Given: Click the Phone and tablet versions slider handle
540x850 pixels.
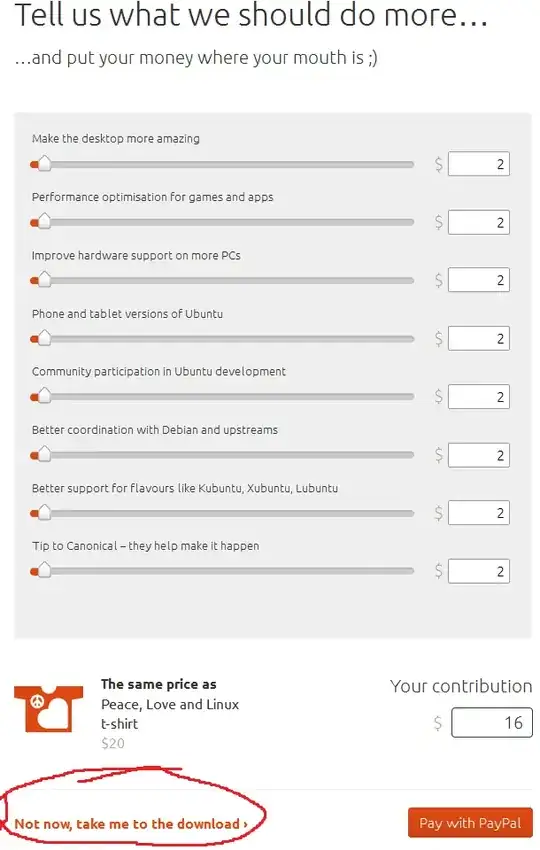Looking at the screenshot, I should (x=44, y=338).
